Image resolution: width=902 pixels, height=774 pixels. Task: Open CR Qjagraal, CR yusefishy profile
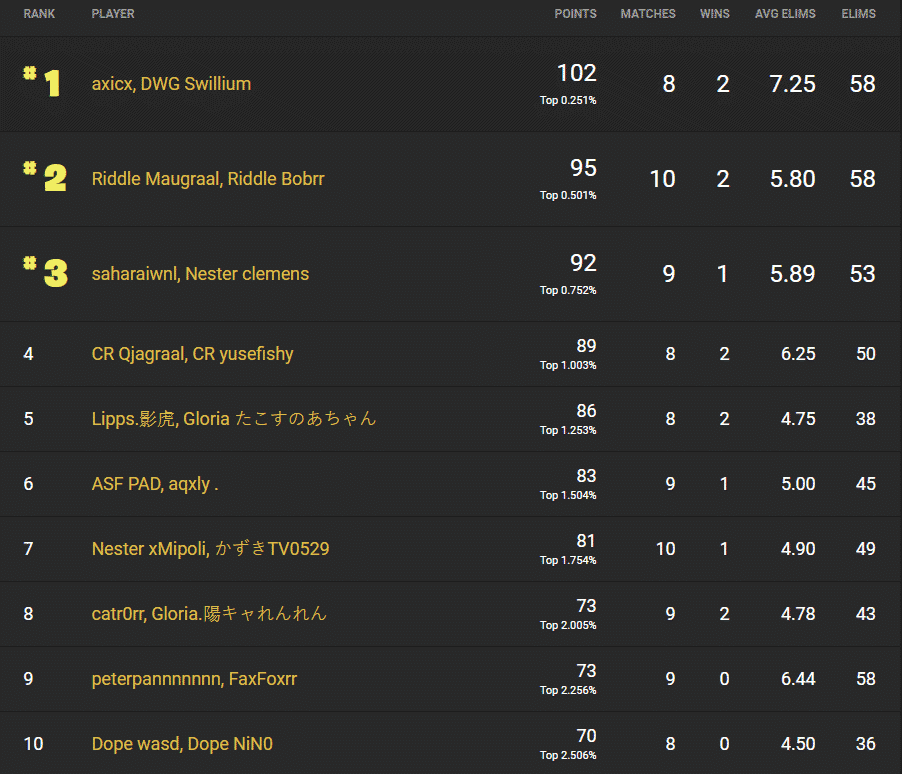click(x=192, y=354)
